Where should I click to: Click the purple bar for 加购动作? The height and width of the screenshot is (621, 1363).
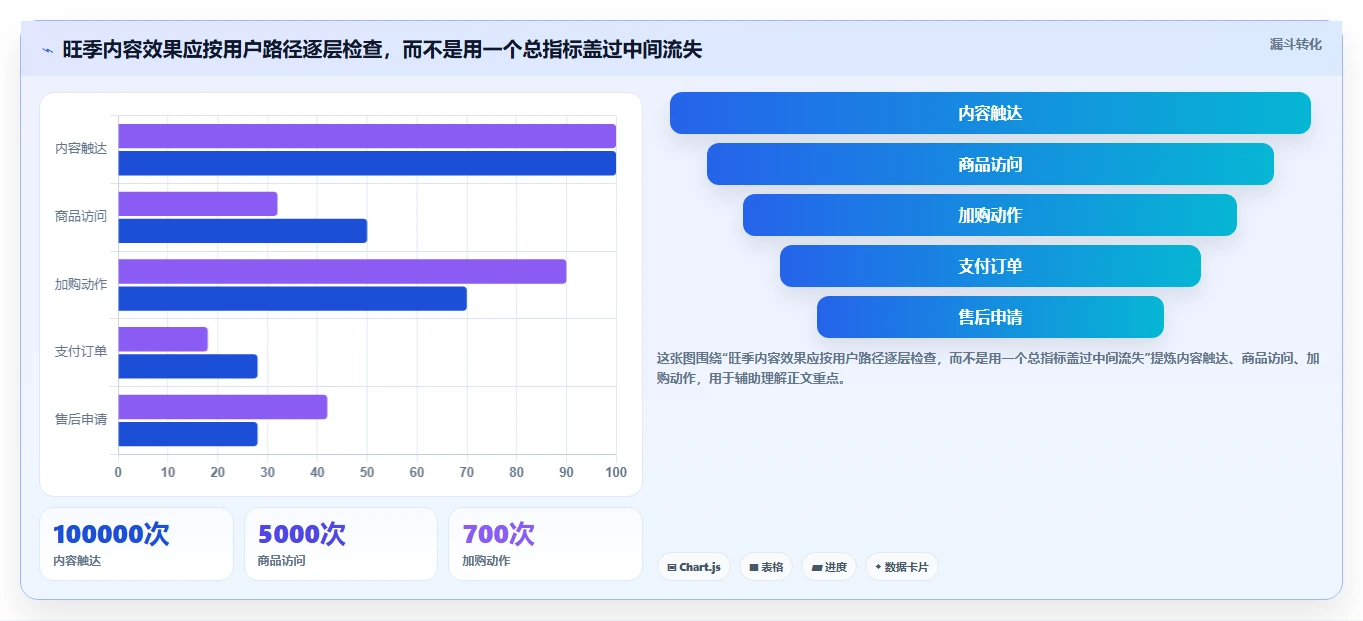pos(342,271)
